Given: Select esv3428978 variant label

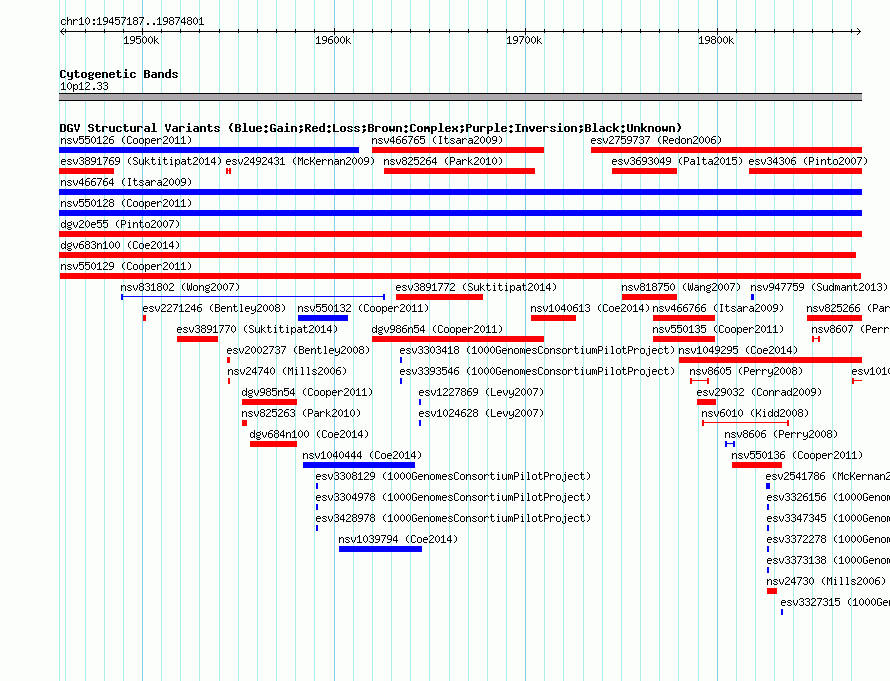Looking at the screenshot, I should coord(453,518).
